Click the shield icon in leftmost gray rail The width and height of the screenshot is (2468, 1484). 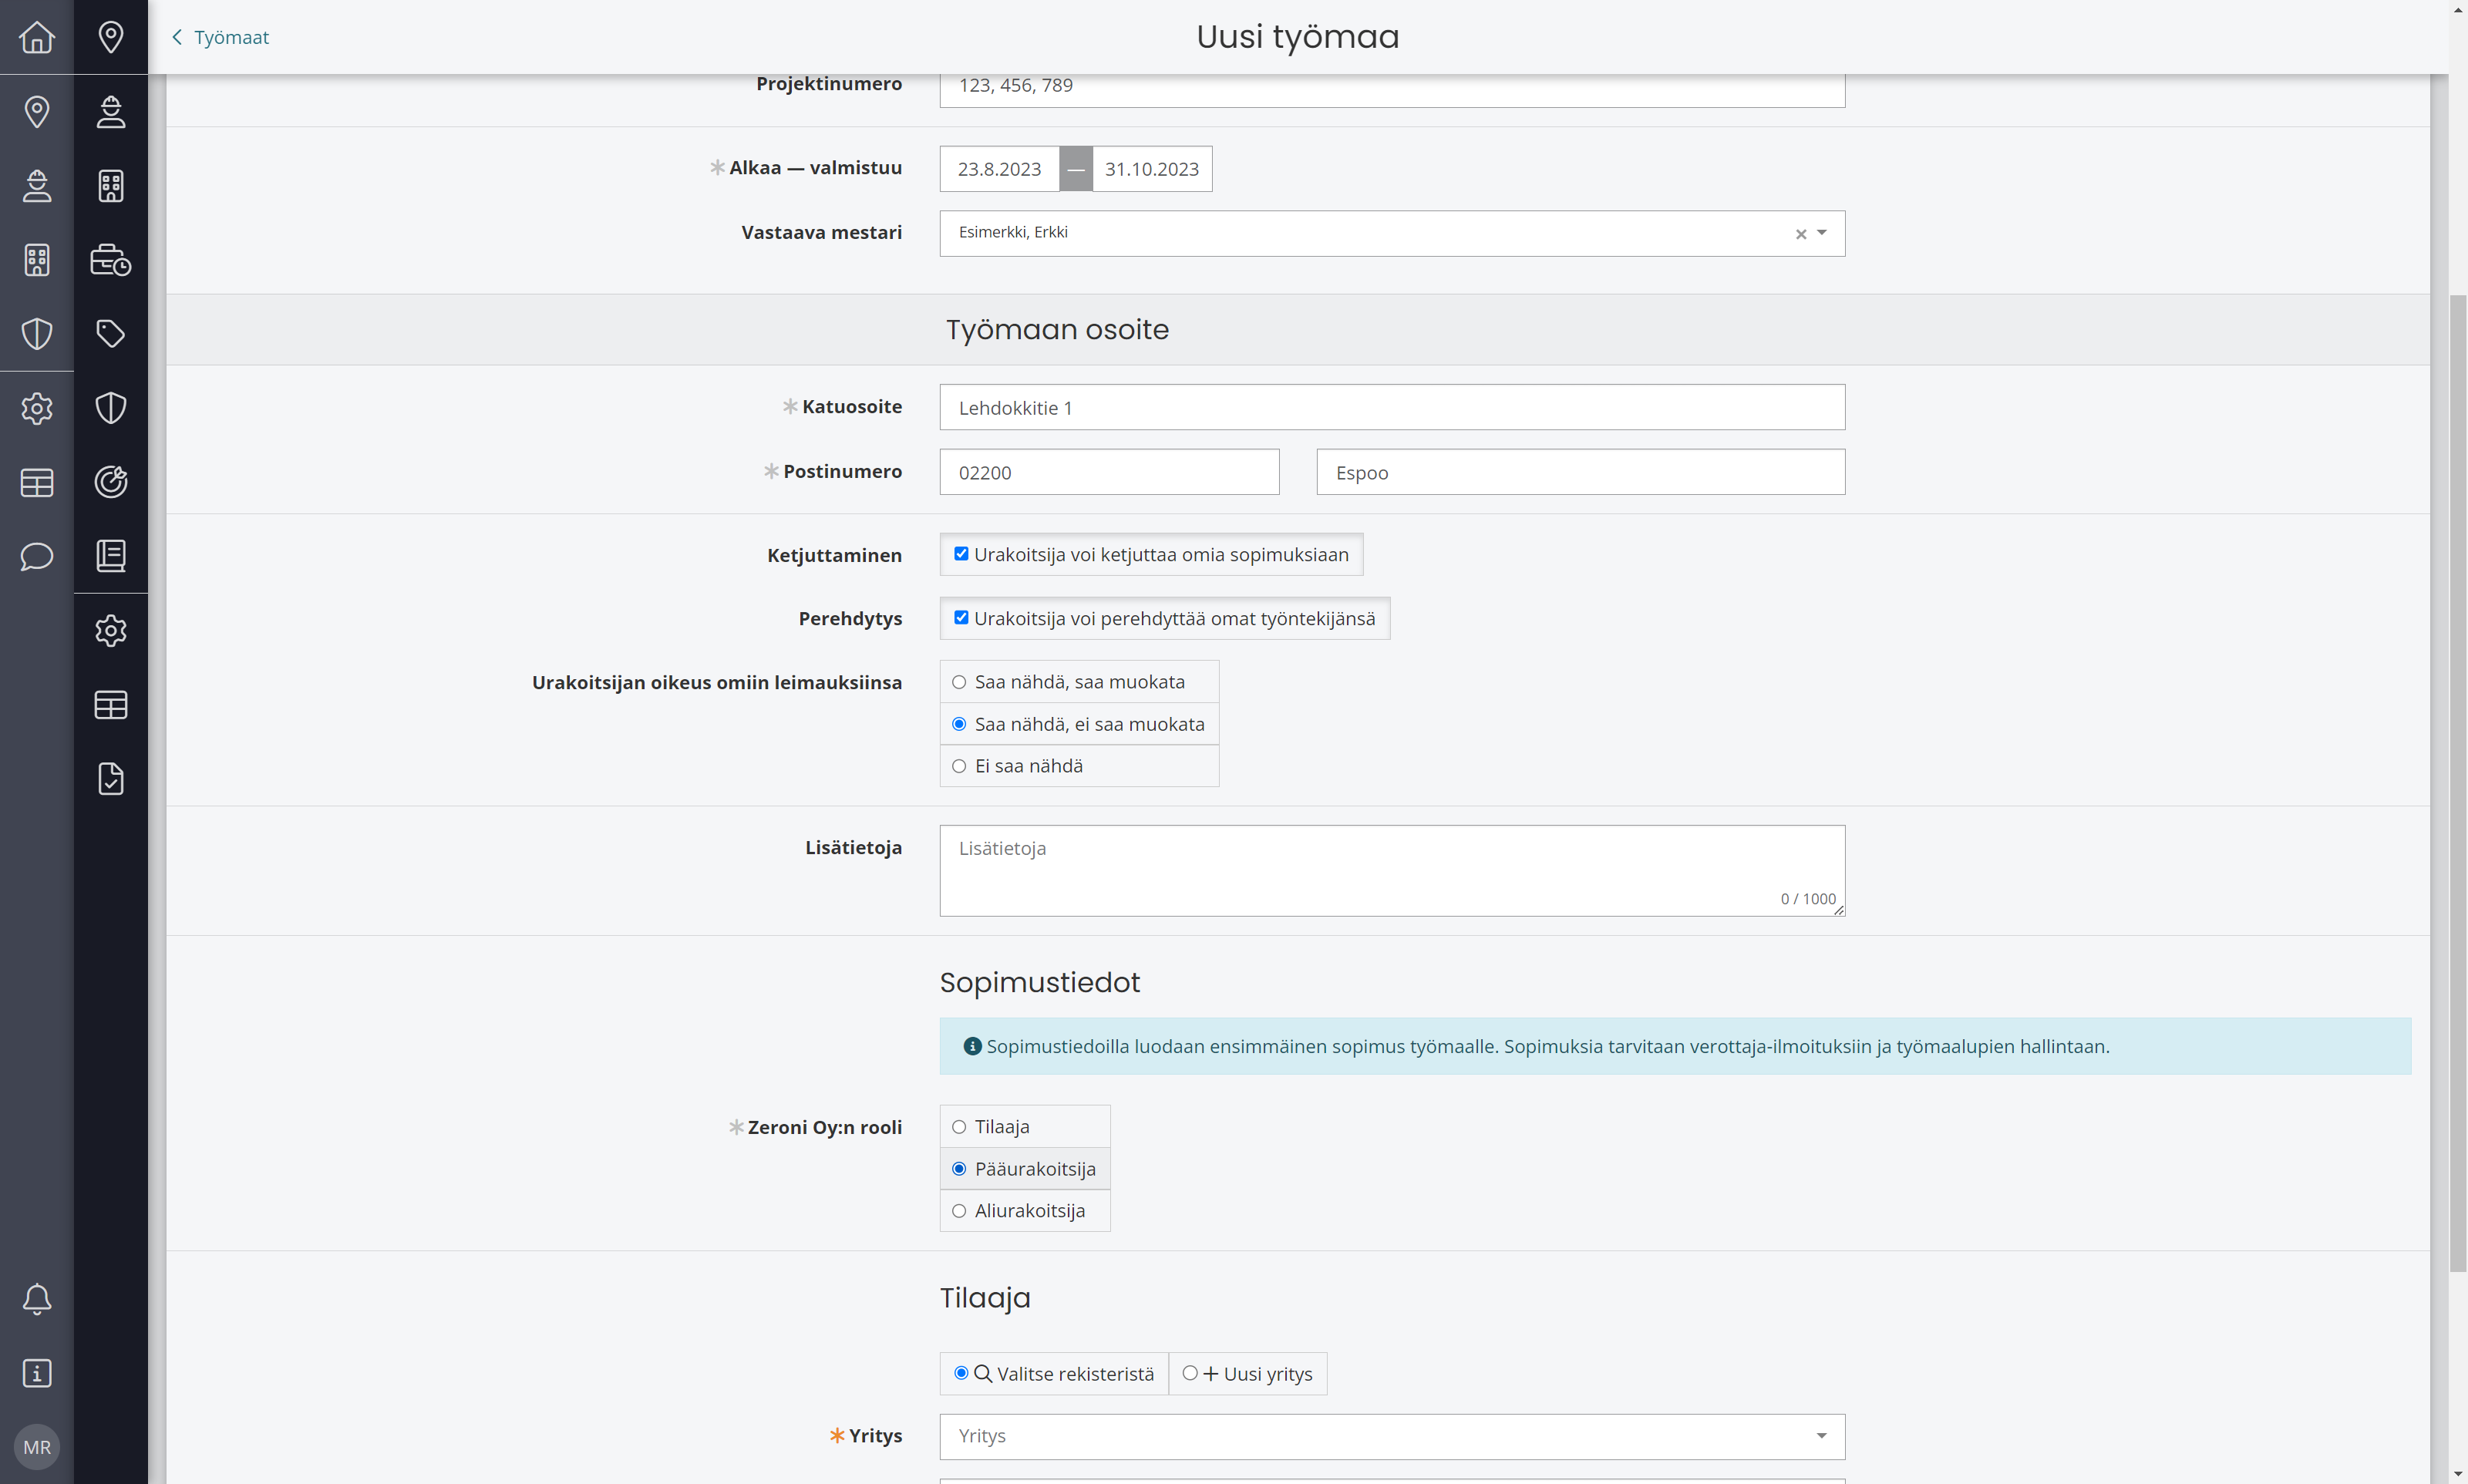tap(37, 334)
